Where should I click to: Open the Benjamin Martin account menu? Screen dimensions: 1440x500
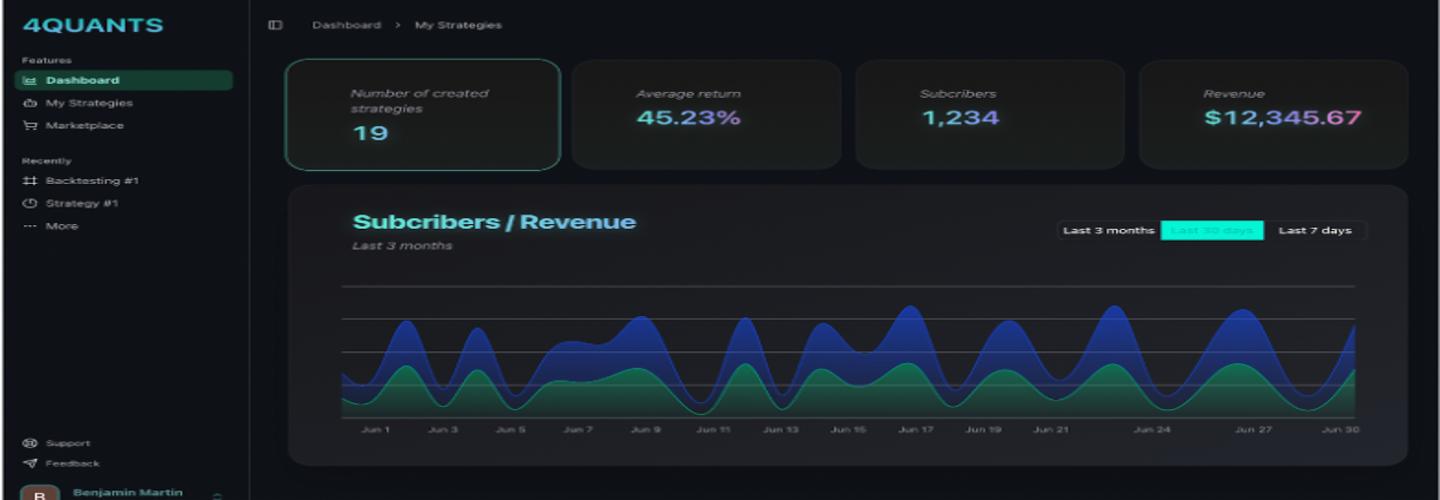[127, 492]
